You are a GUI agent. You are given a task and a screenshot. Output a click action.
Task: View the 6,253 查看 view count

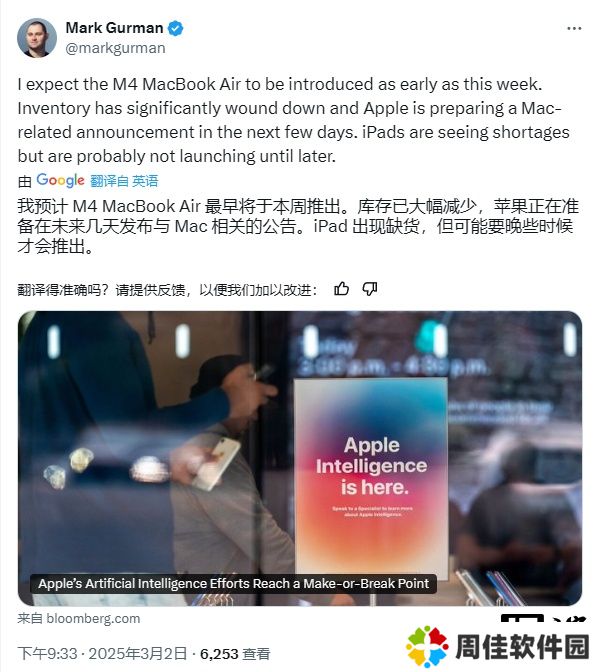click(235, 654)
